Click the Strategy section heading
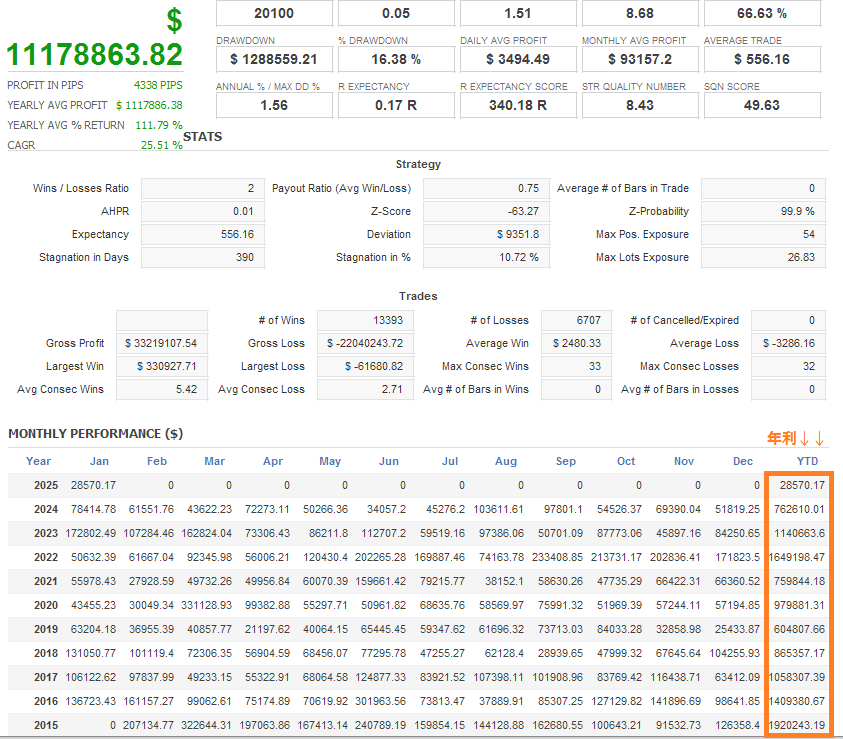 tap(418, 164)
